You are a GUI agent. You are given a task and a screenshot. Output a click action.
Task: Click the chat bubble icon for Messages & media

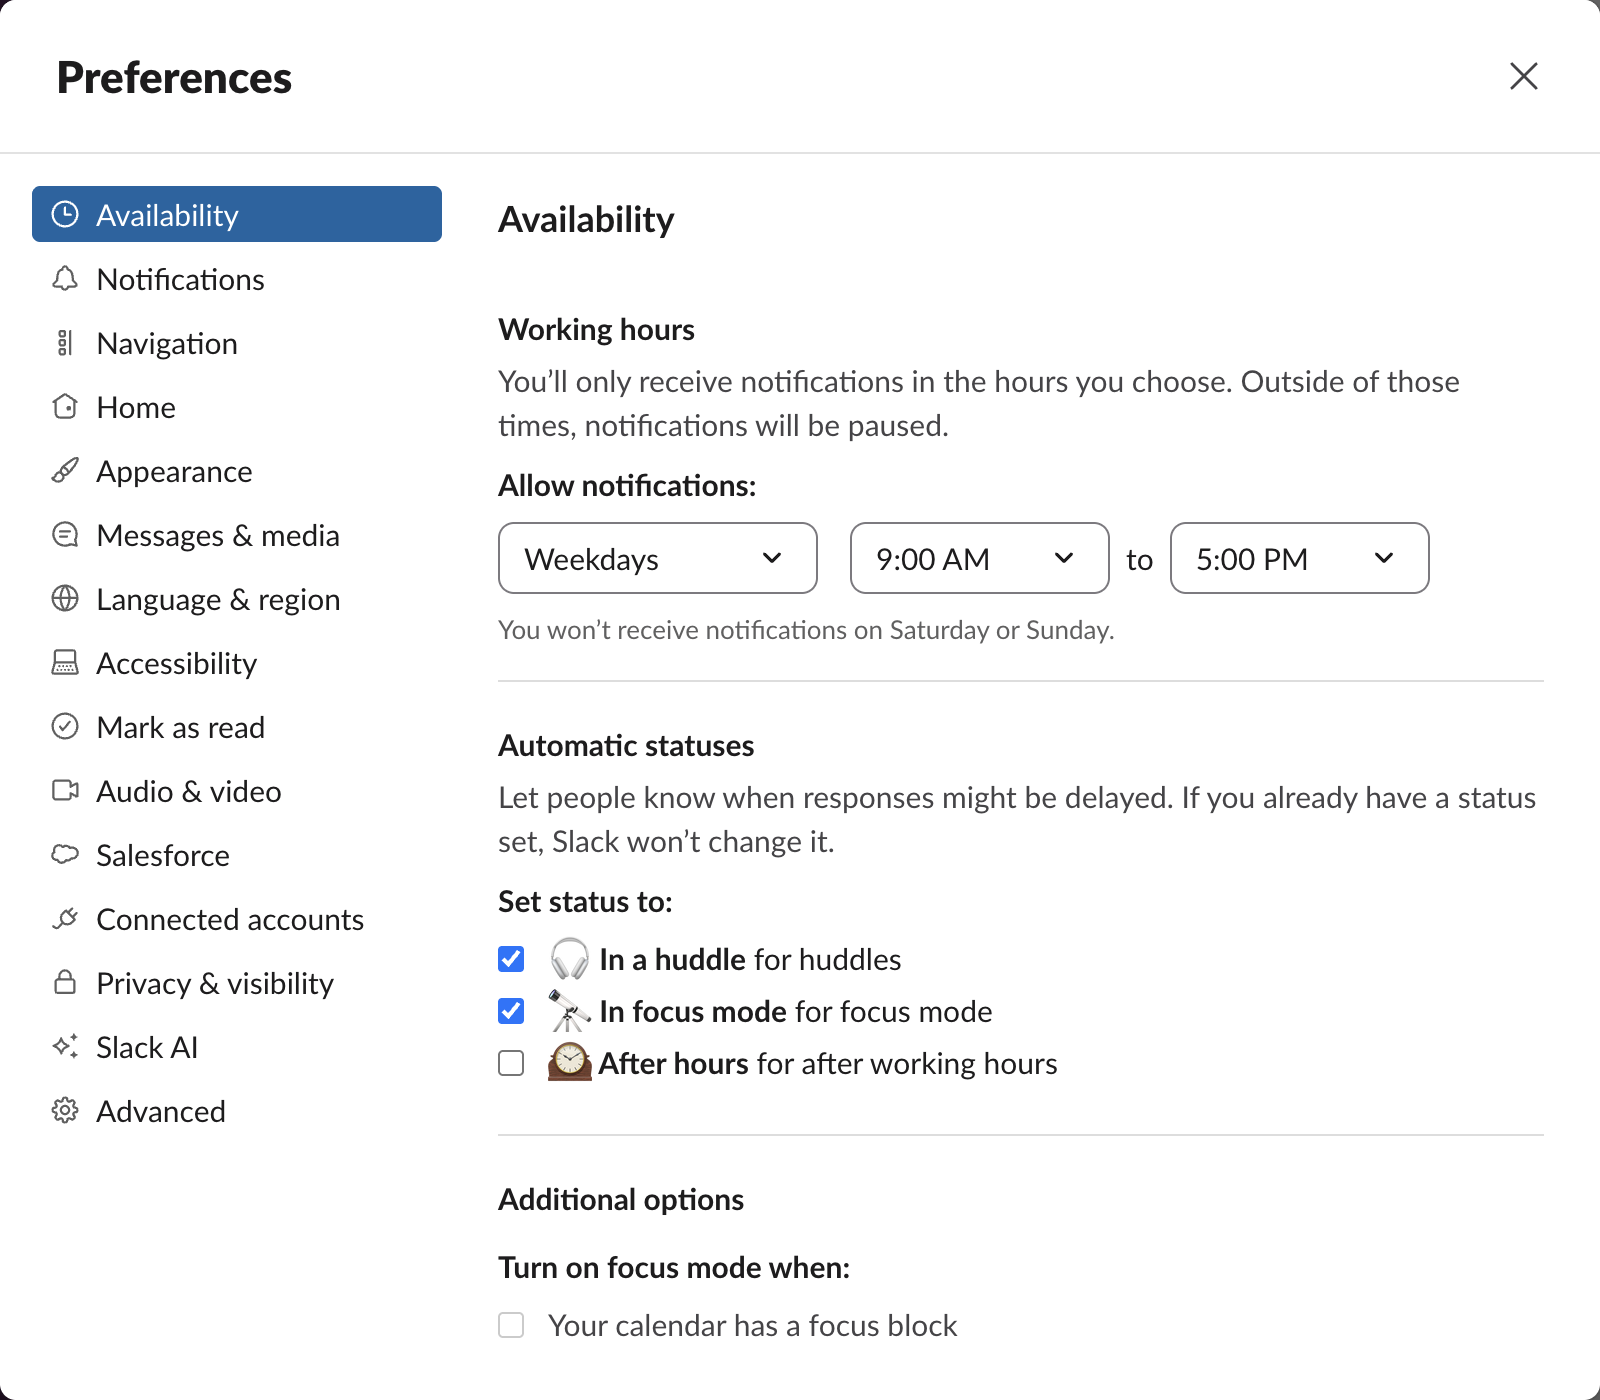(65, 534)
